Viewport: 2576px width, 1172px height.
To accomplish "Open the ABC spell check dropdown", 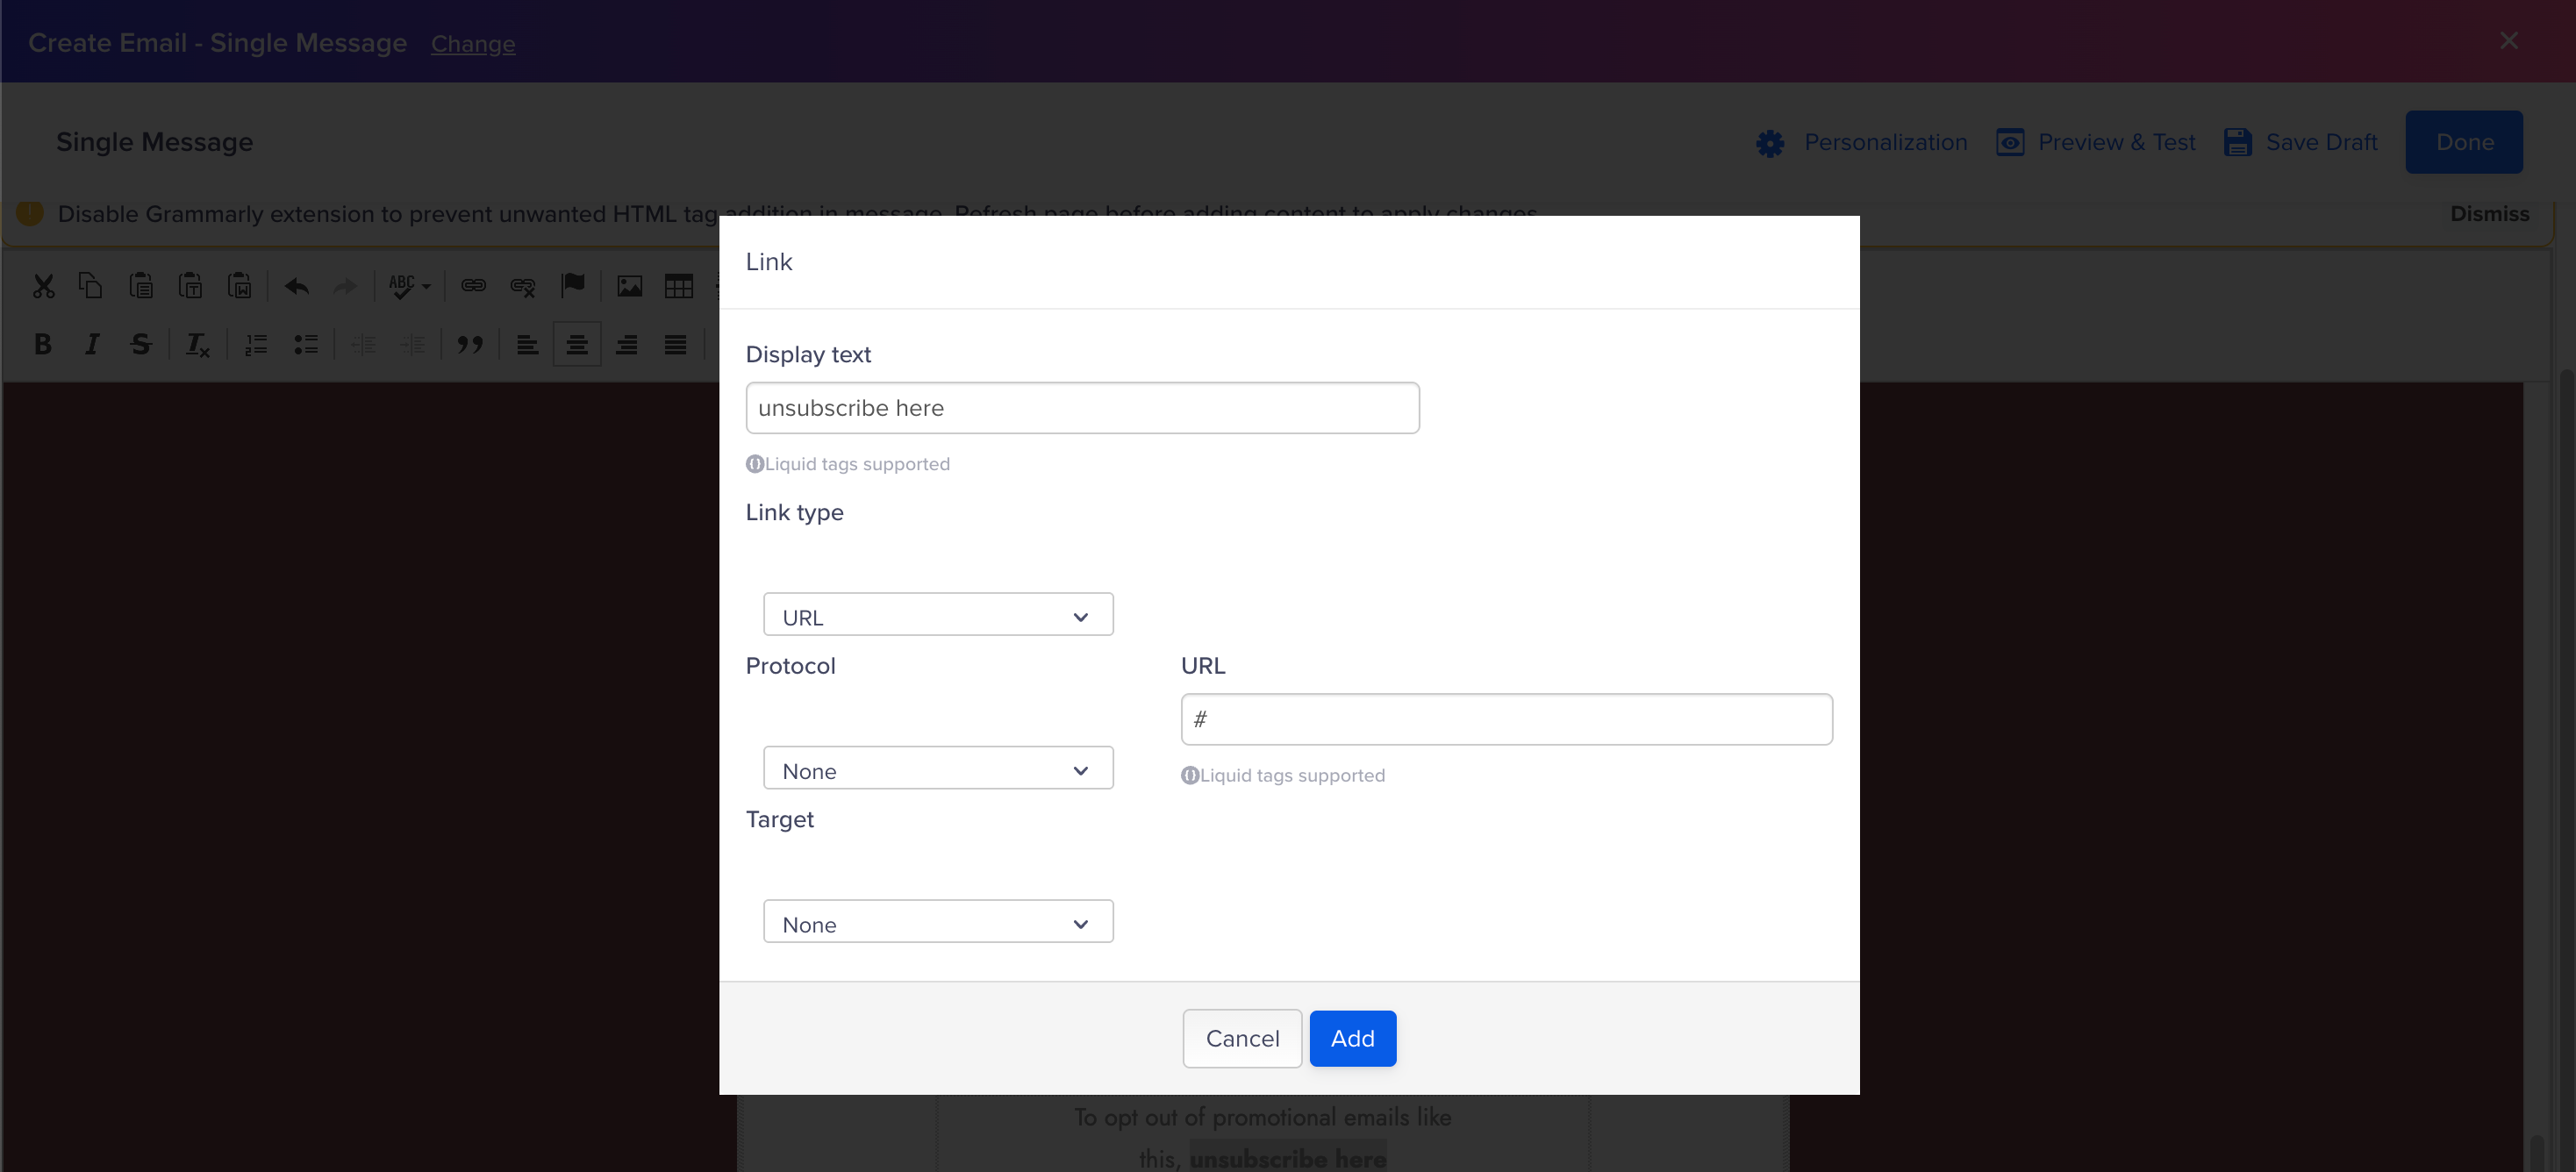I will [x=409, y=286].
